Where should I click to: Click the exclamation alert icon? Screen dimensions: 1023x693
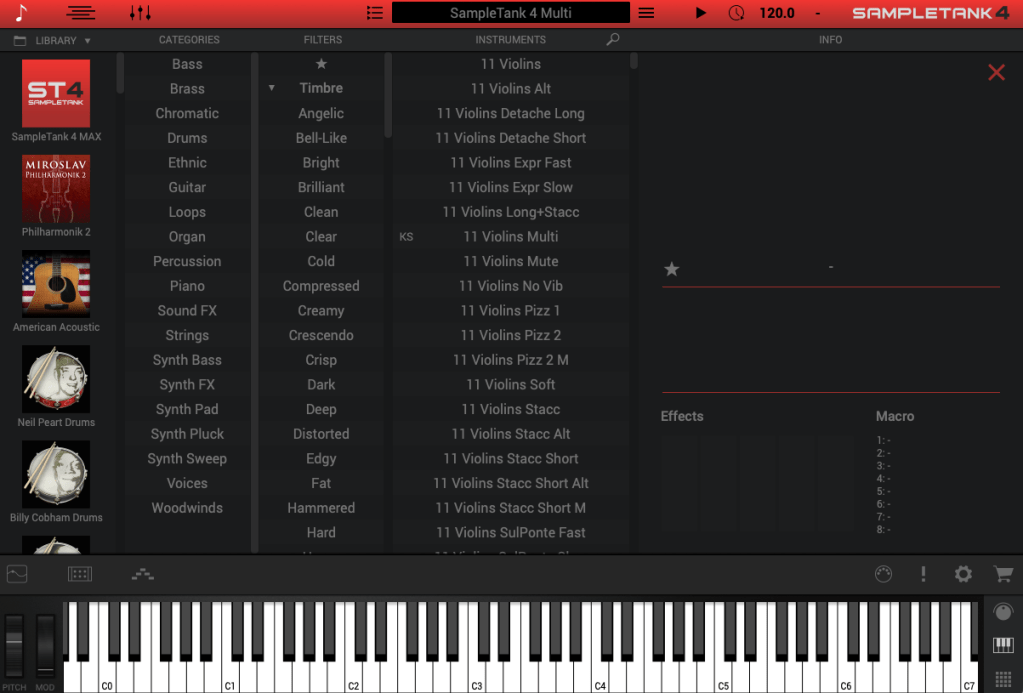tap(923, 574)
